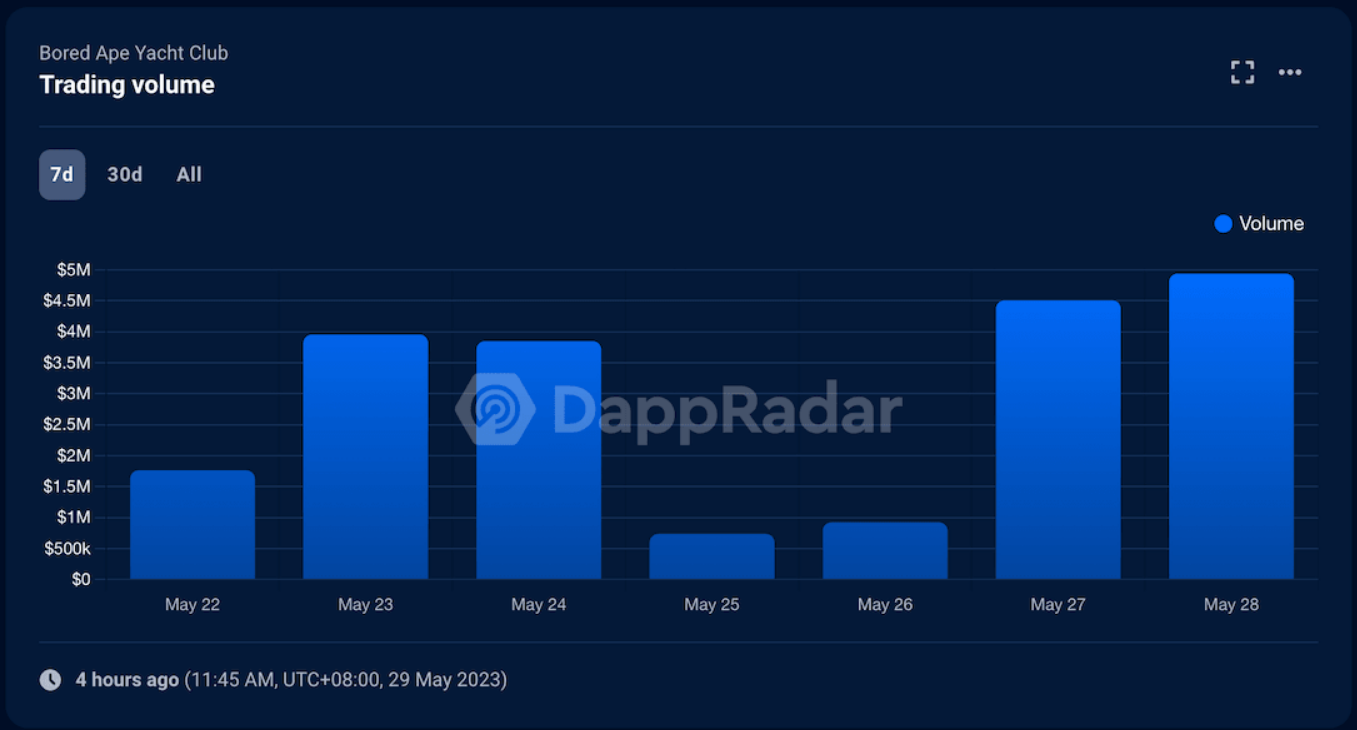Click the $3.5M y-axis label
Viewport: 1357px width, 730px height.
[67, 363]
